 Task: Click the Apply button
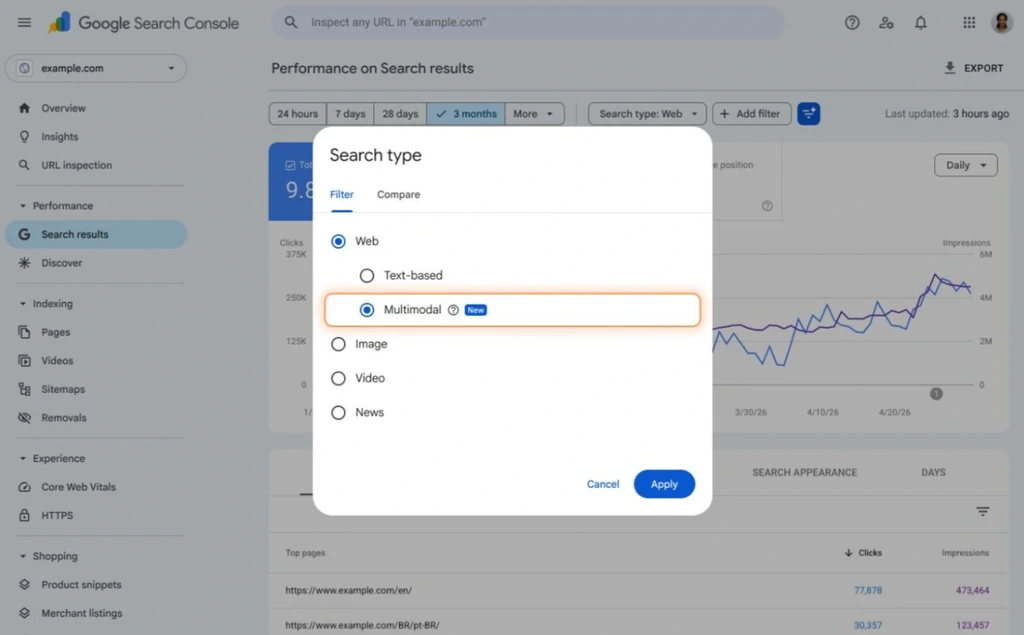point(664,484)
